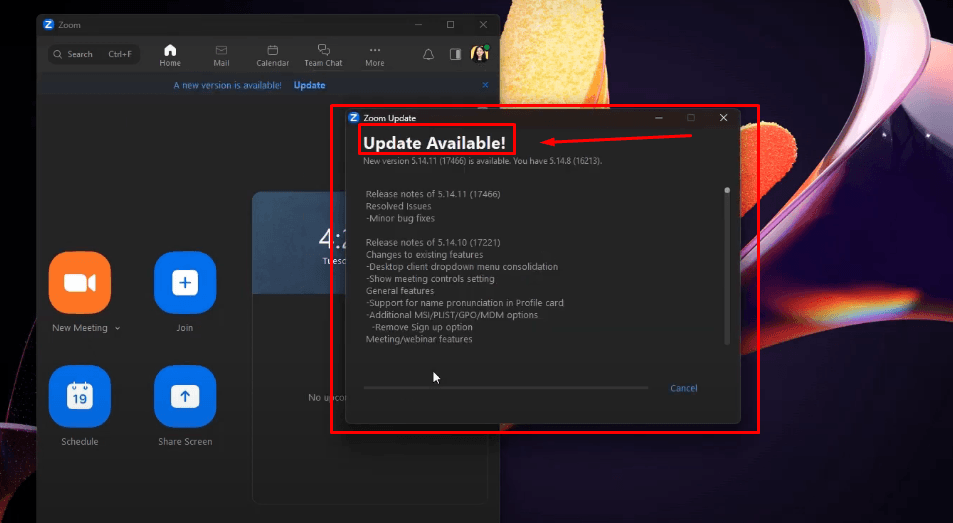953x523 pixels.
Task: Open the notifications bell in Zoom
Action: [x=428, y=55]
